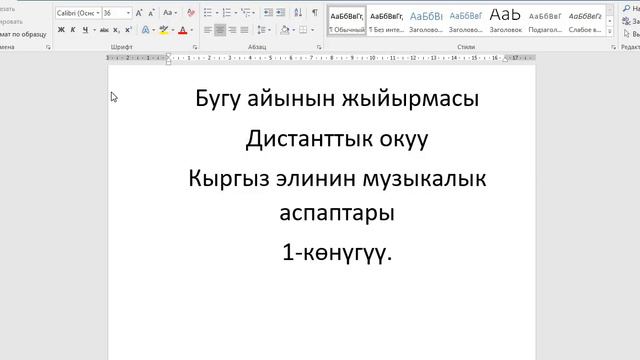Apply the Подзагол... style
Image resolution: width=640 pixels, height=360 pixels.
pos(545,21)
